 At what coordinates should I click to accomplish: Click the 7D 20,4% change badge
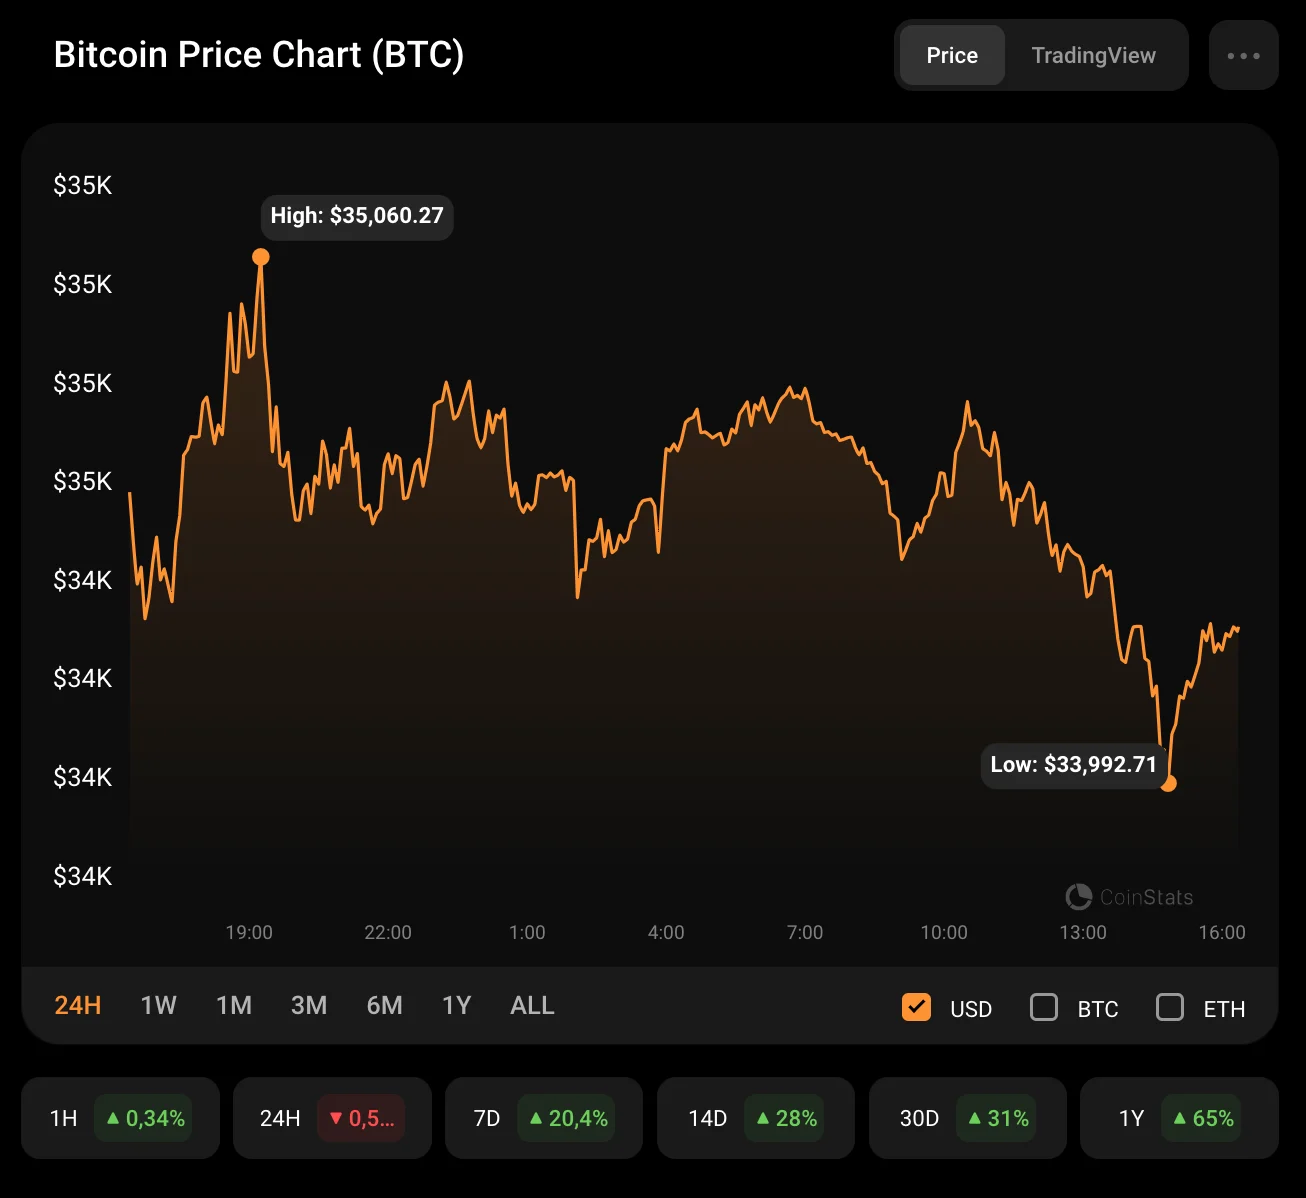568,1118
